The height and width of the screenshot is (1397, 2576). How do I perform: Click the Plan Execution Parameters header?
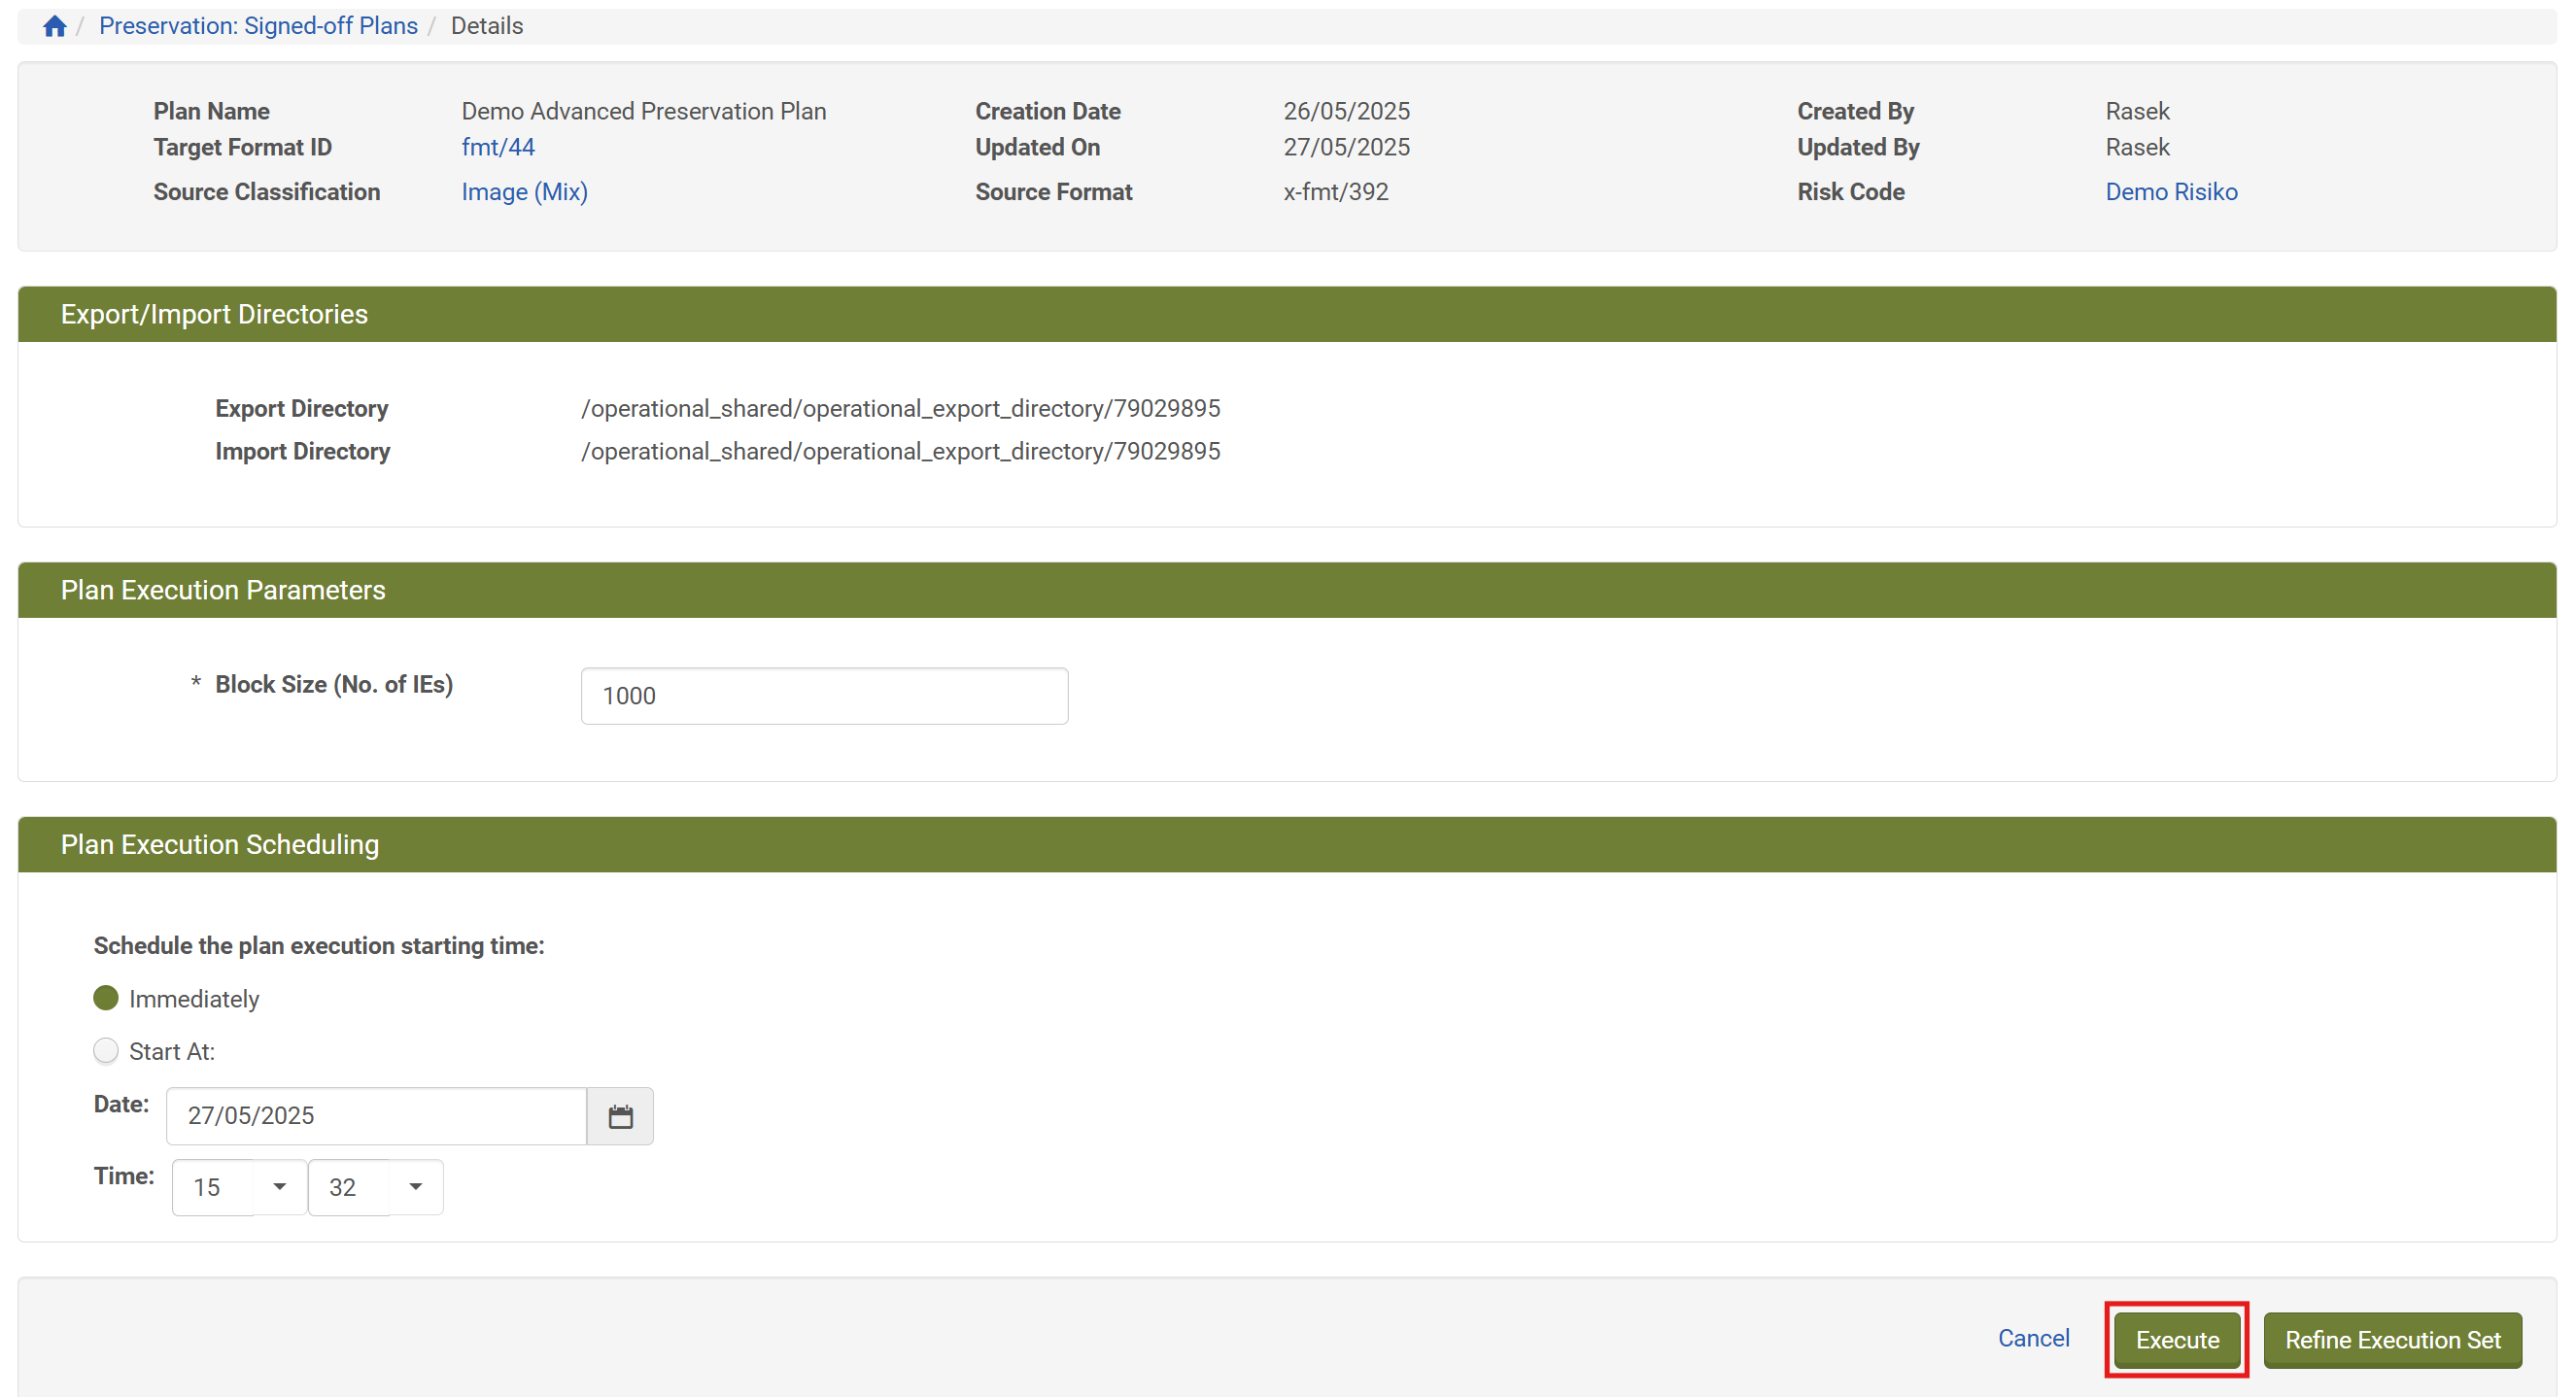point(222,590)
